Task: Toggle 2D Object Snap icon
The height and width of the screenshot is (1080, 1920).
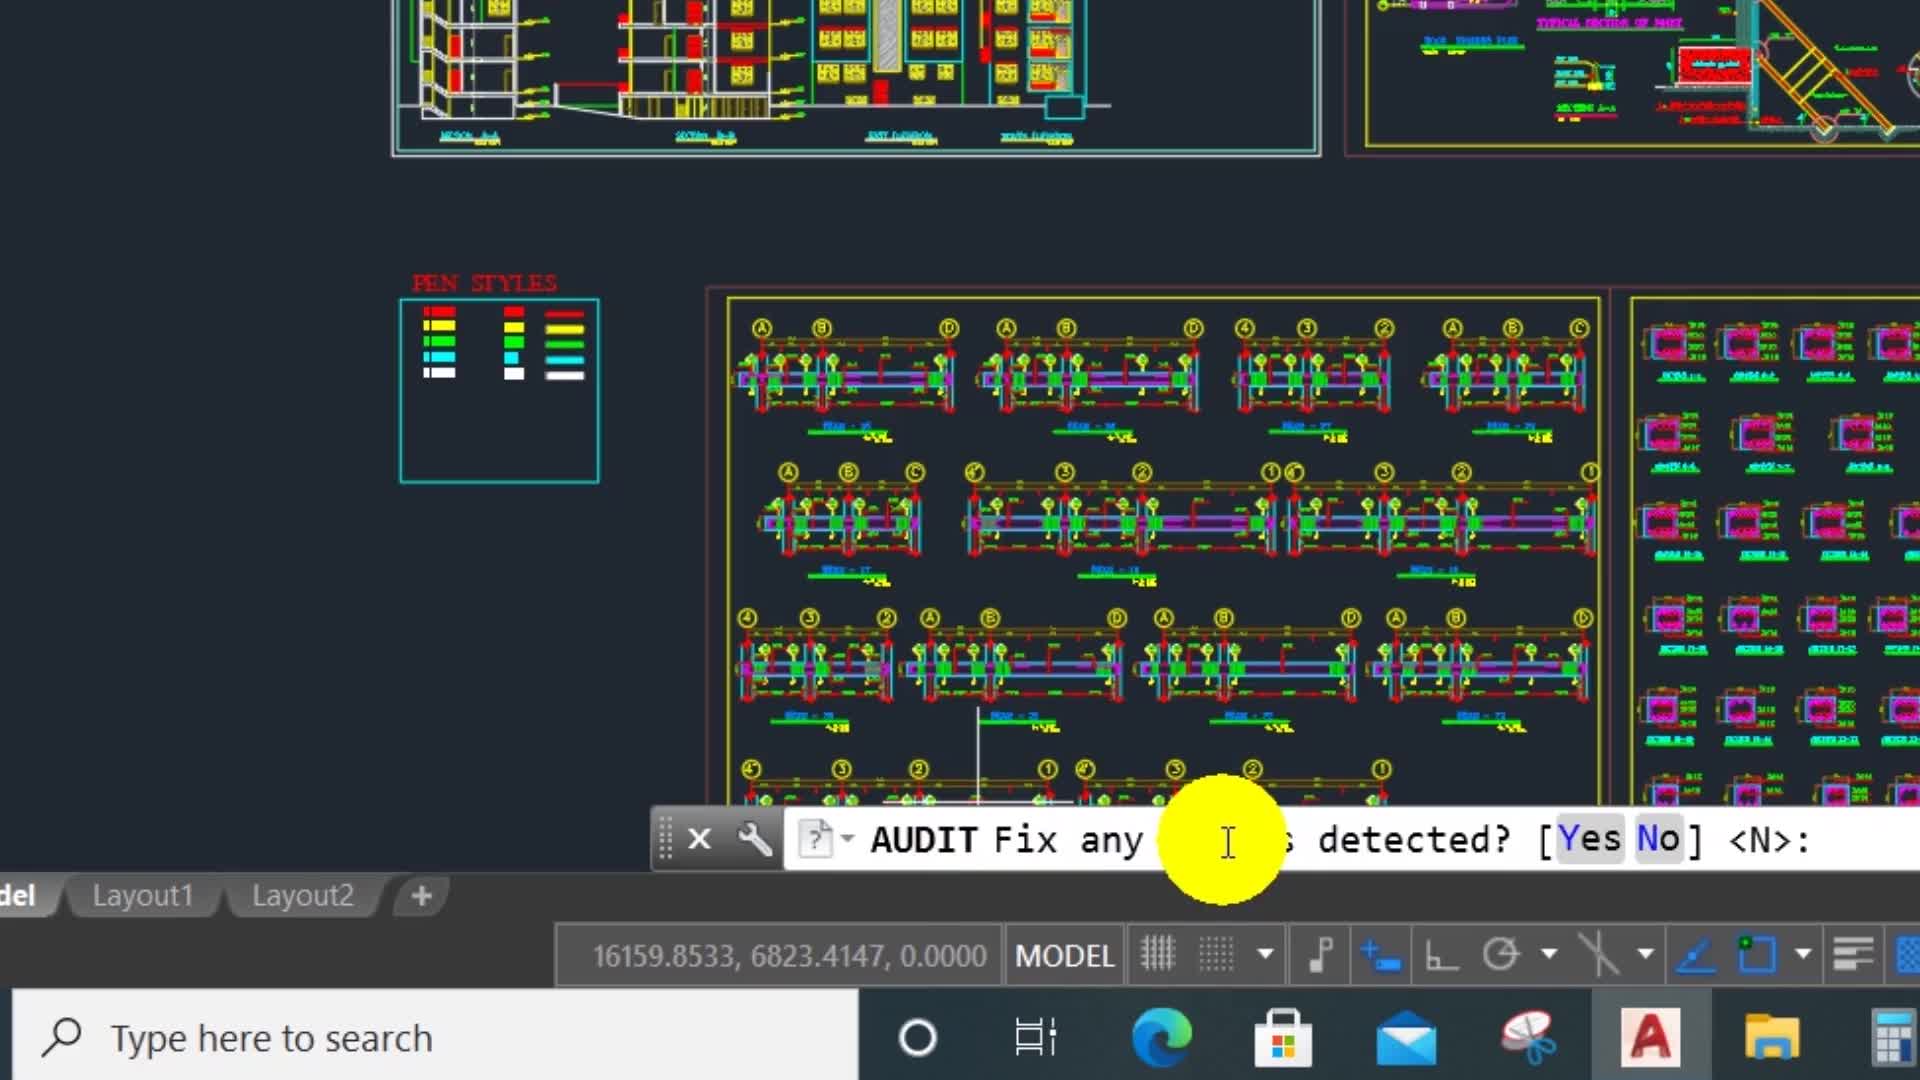Action: [1757, 954]
